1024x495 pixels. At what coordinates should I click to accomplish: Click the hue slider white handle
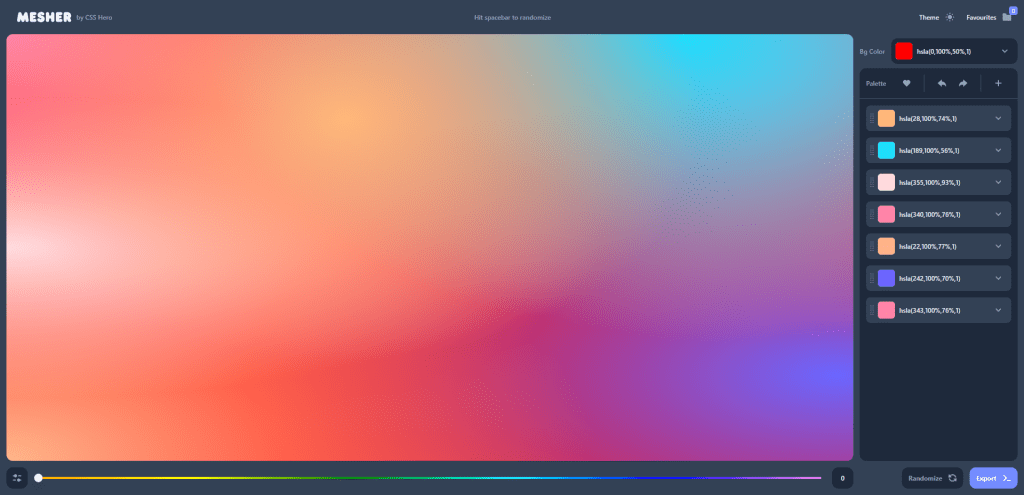[39, 478]
